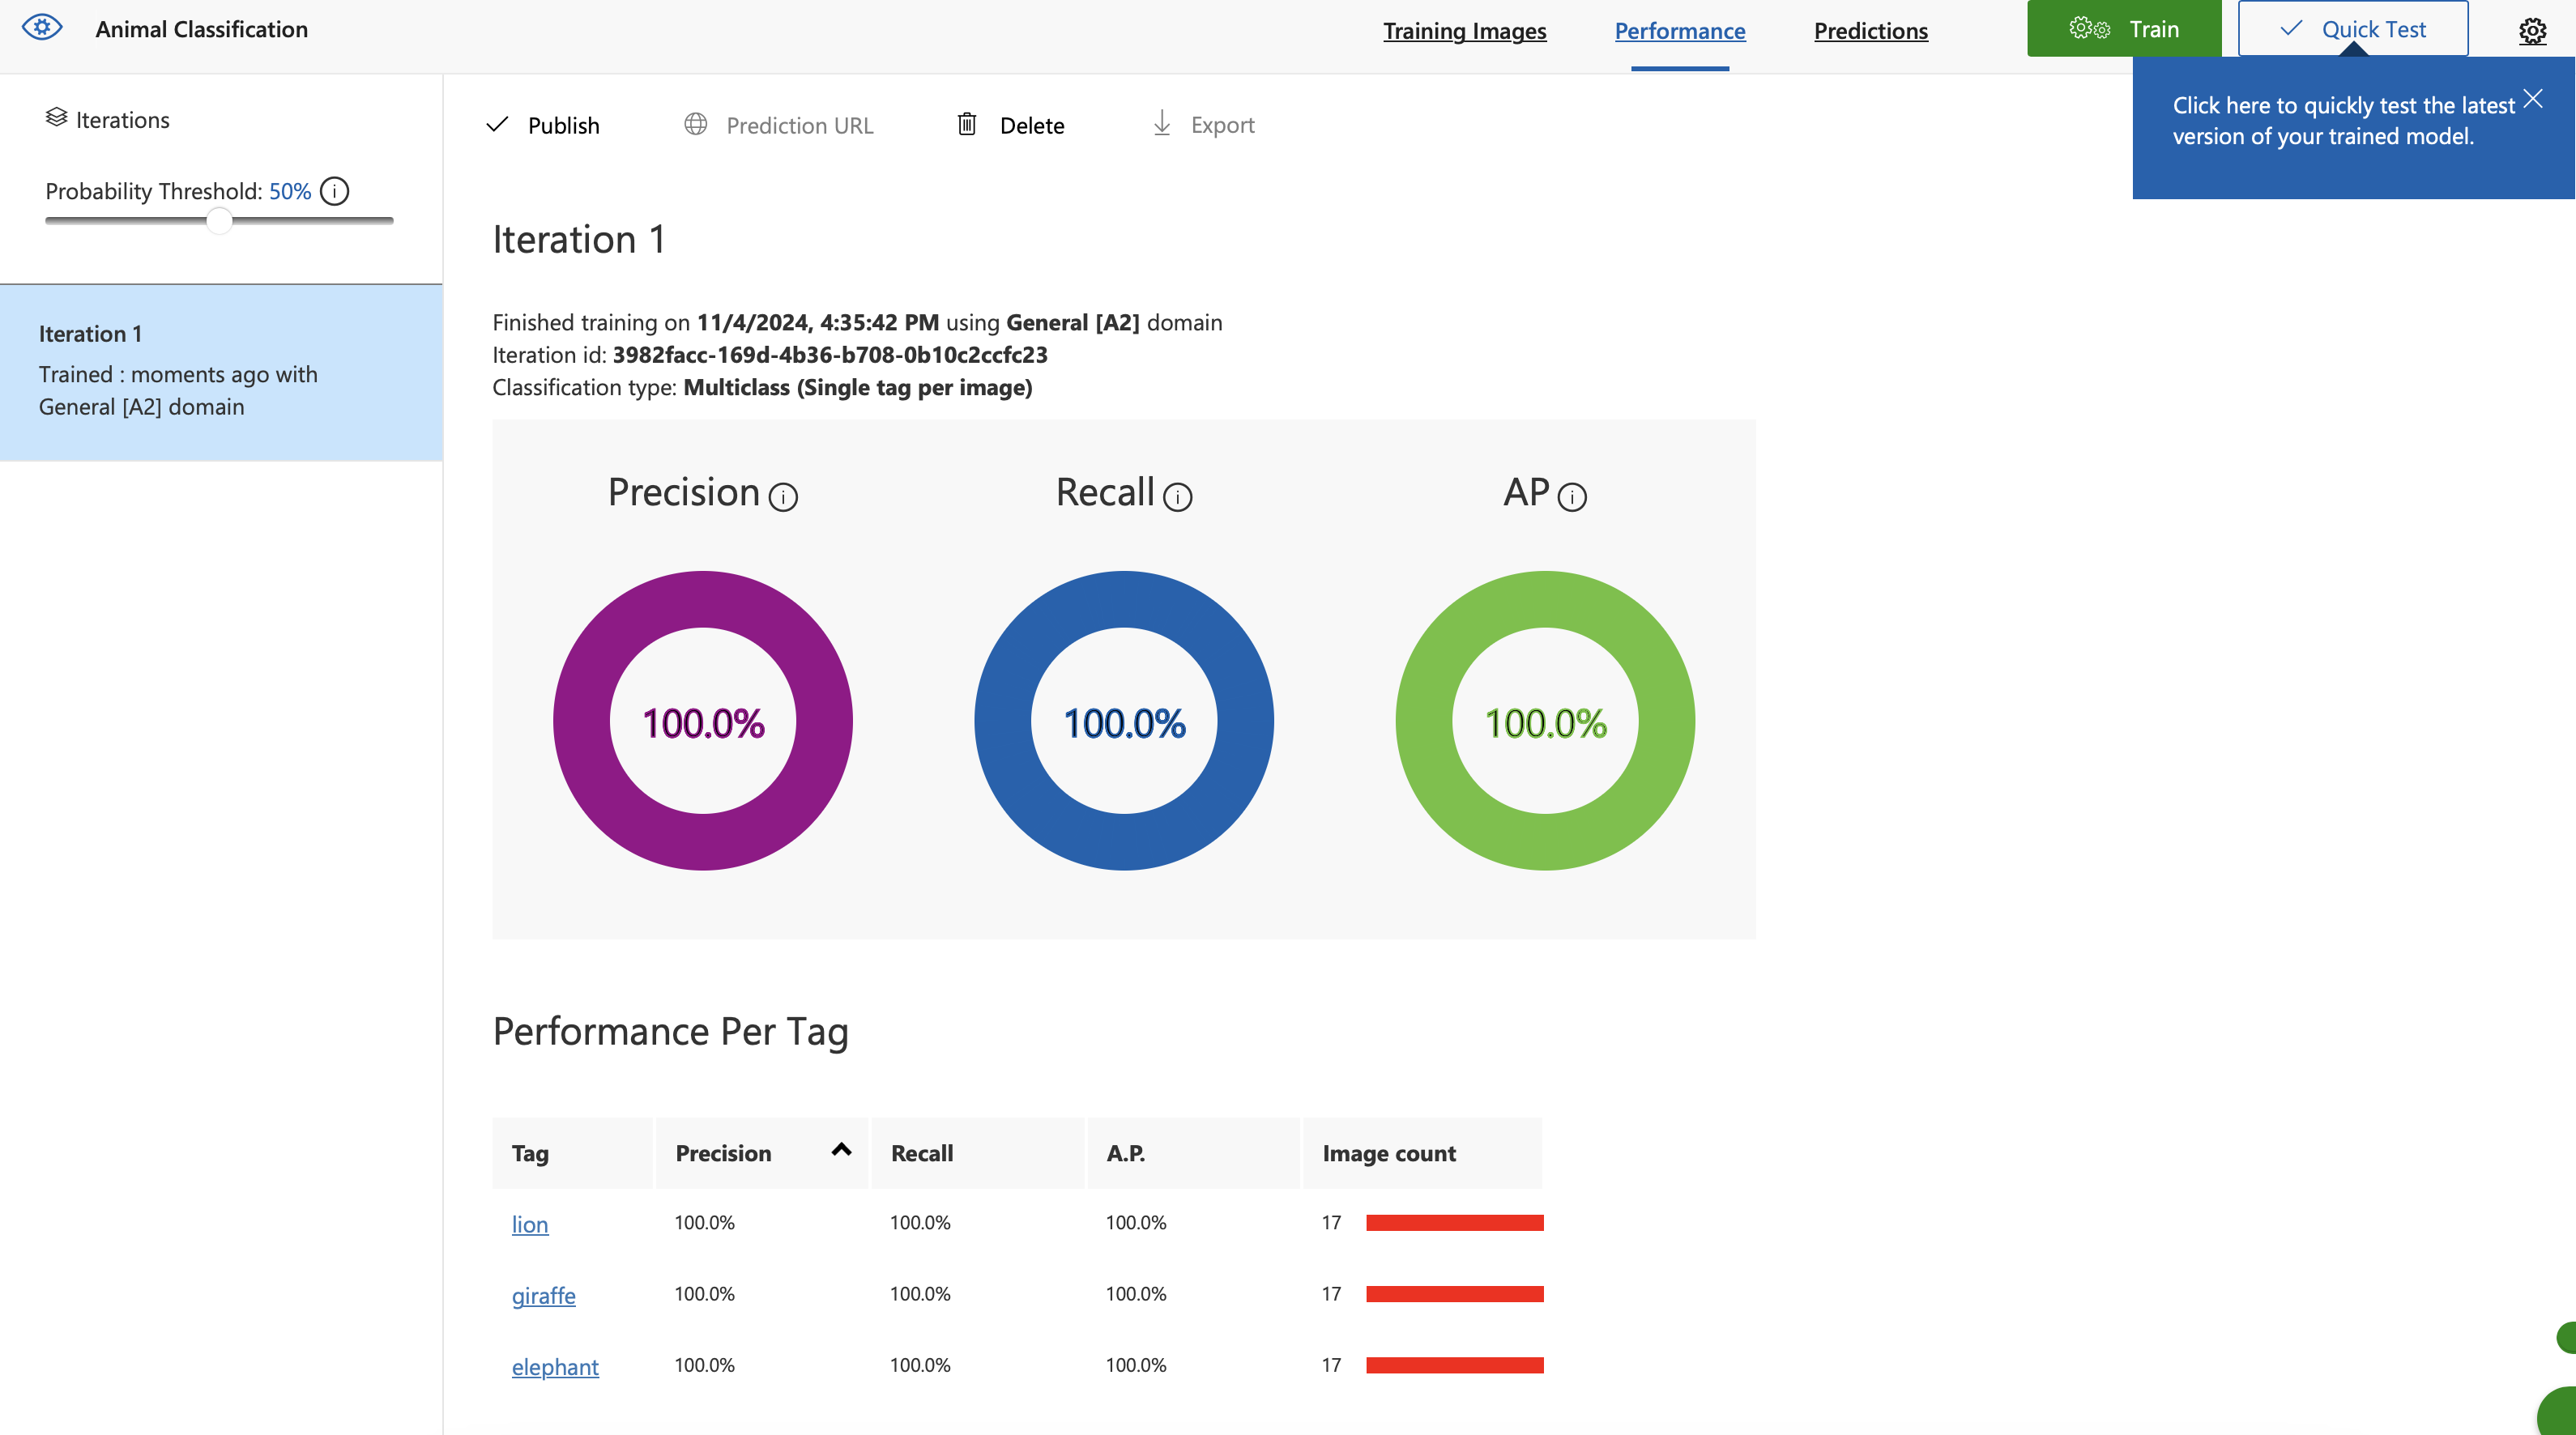Open the giraffe tag link

point(543,1295)
